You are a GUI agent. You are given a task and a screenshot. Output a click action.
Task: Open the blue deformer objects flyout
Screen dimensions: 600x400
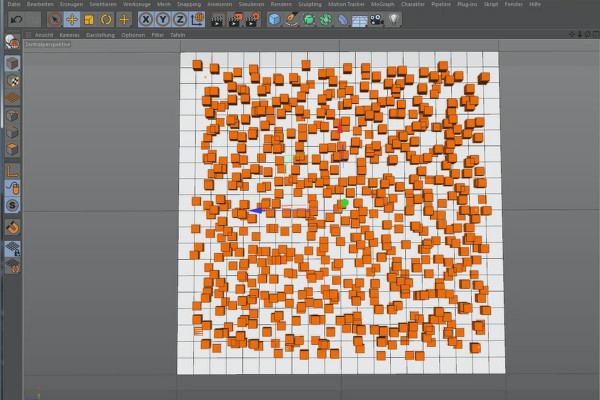(x=342, y=20)
